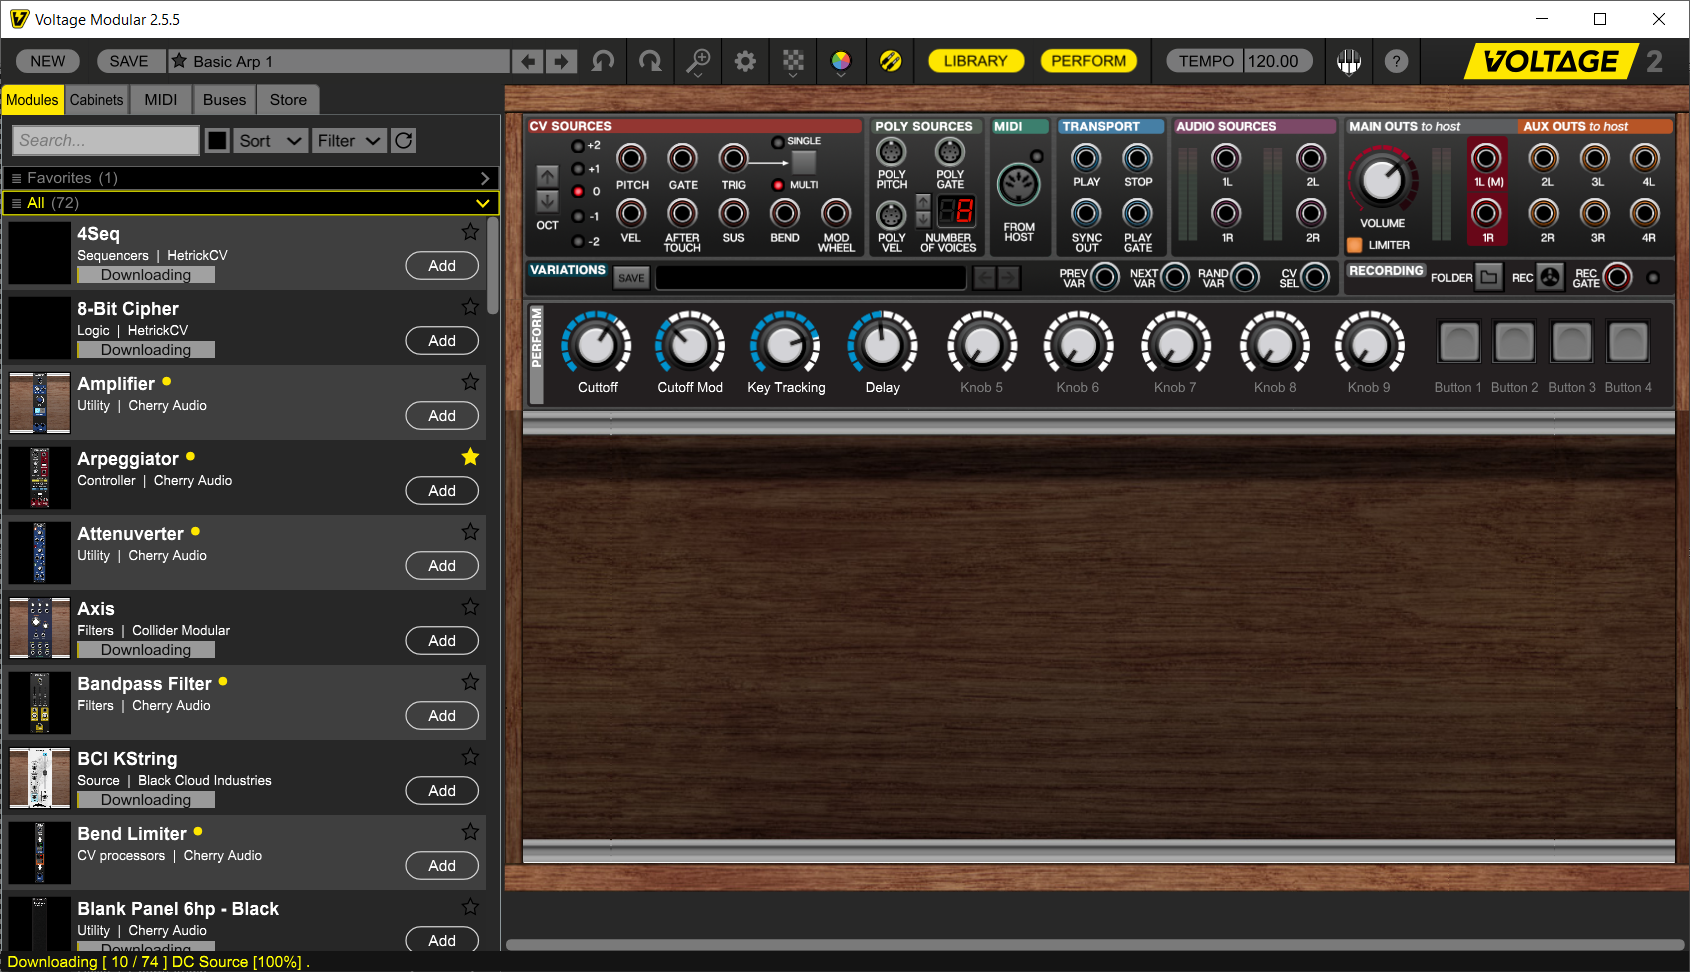This screenshot has height=972, width=1690.
Task: Click the black color filter square
Action: pyautogui.click(x=217, y=141)
